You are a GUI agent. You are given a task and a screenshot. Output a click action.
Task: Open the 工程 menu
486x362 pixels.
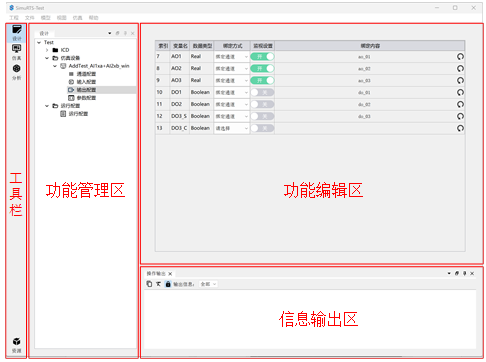[14, 18]
